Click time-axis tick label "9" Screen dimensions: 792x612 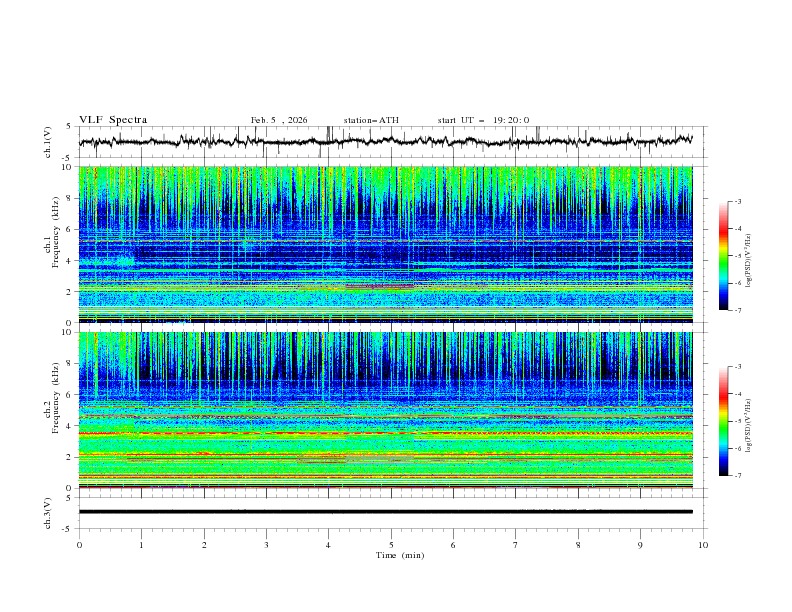[640, 545]
